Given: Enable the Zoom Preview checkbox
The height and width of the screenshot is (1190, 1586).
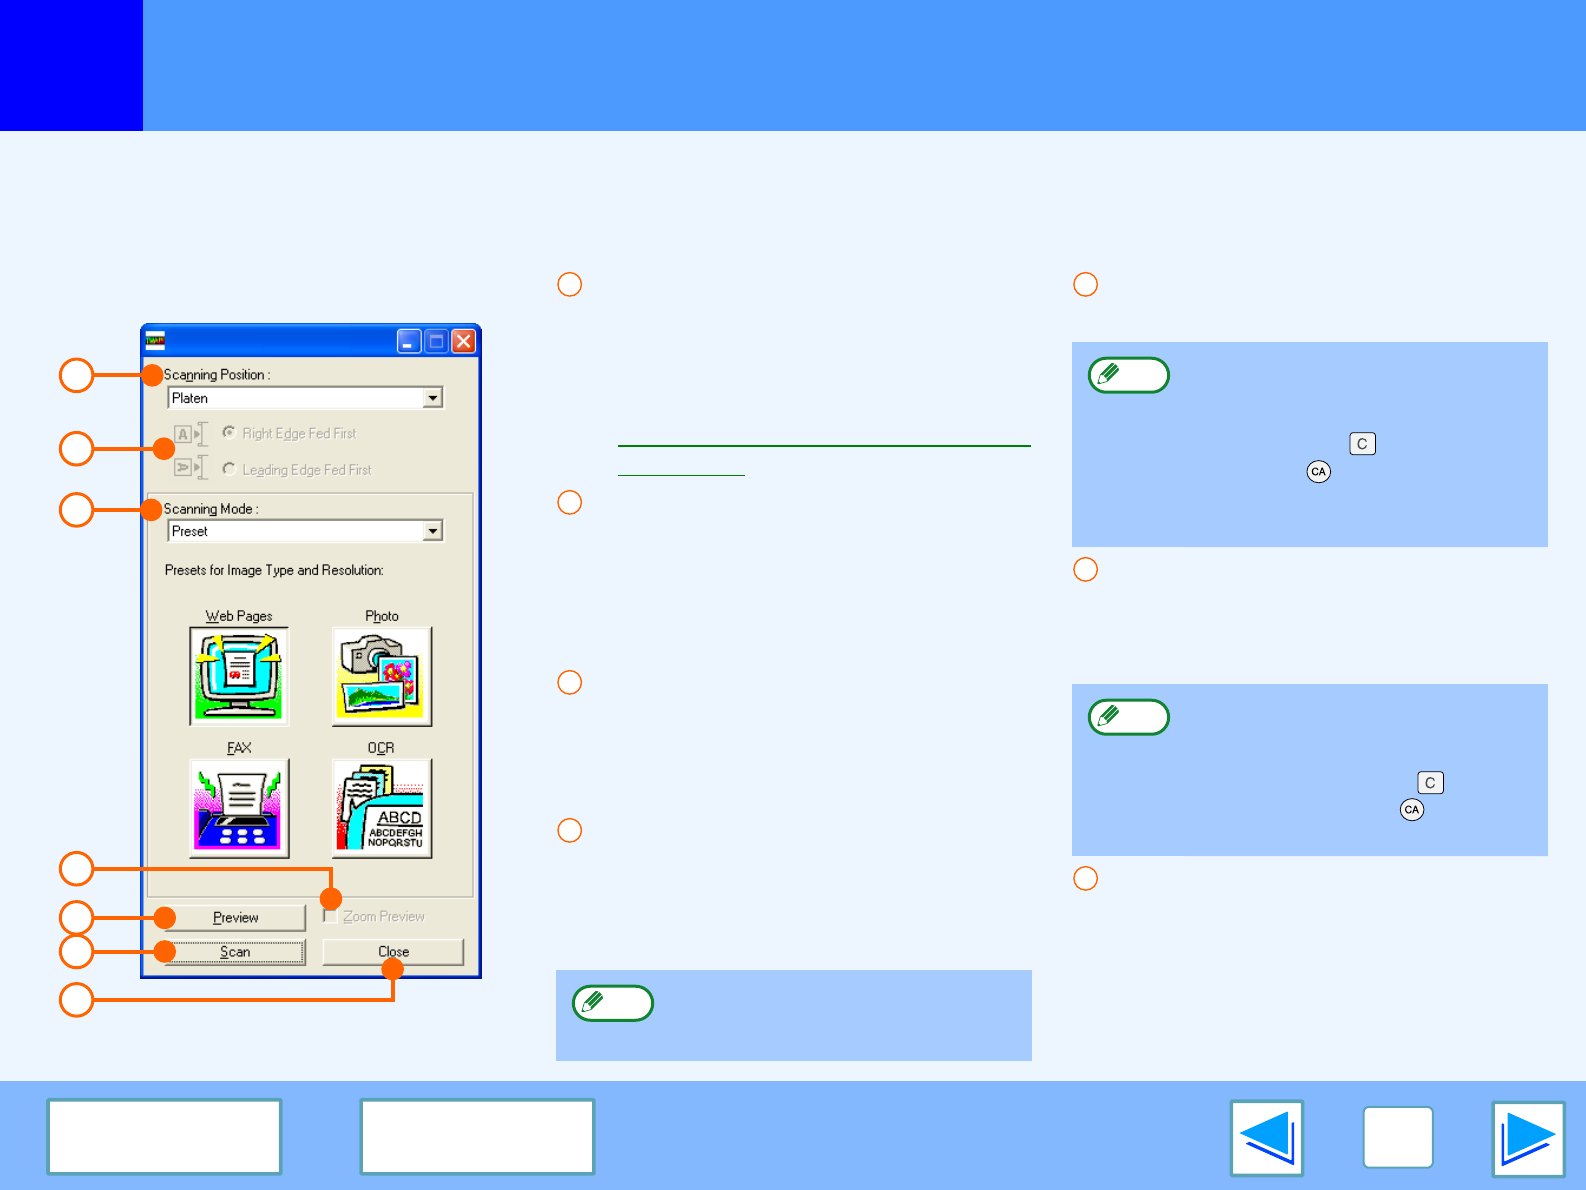Looking at the screenshot, I should pos(330,916).
